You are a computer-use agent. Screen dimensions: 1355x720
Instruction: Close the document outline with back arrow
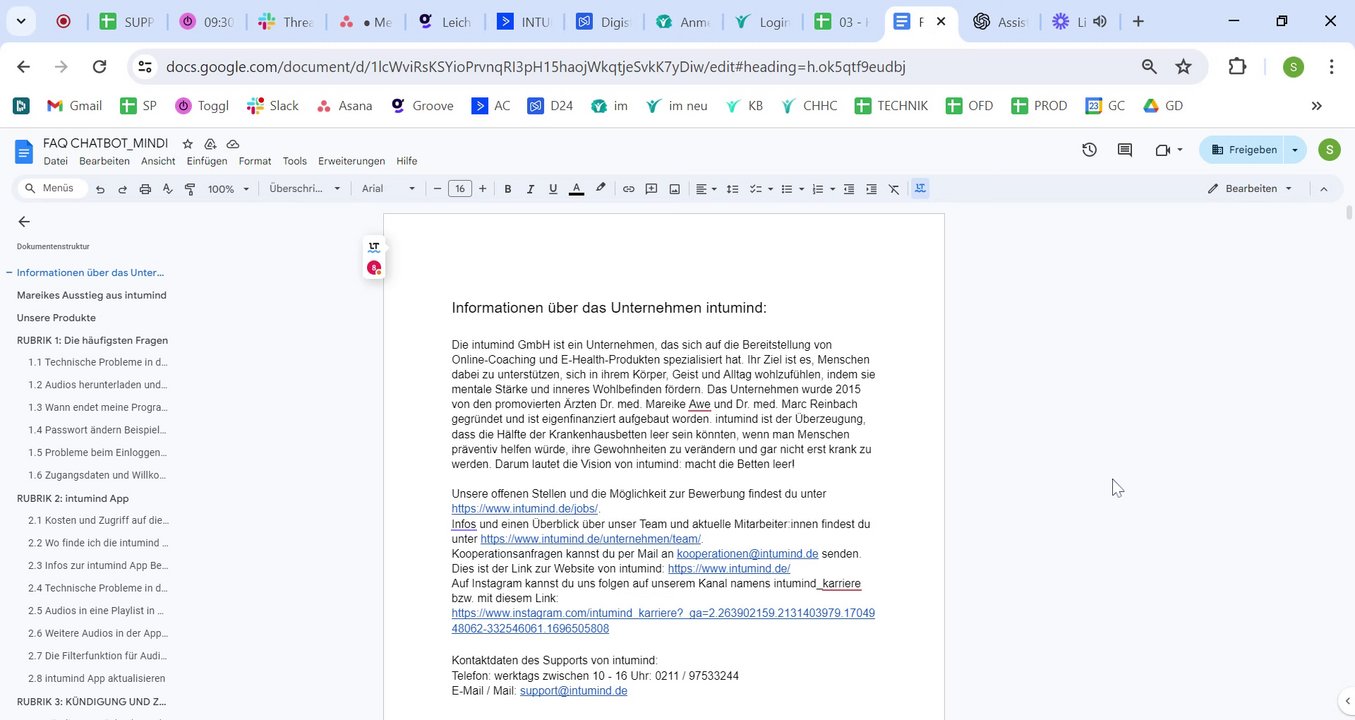pyautogui.click(x=24, y=222)
